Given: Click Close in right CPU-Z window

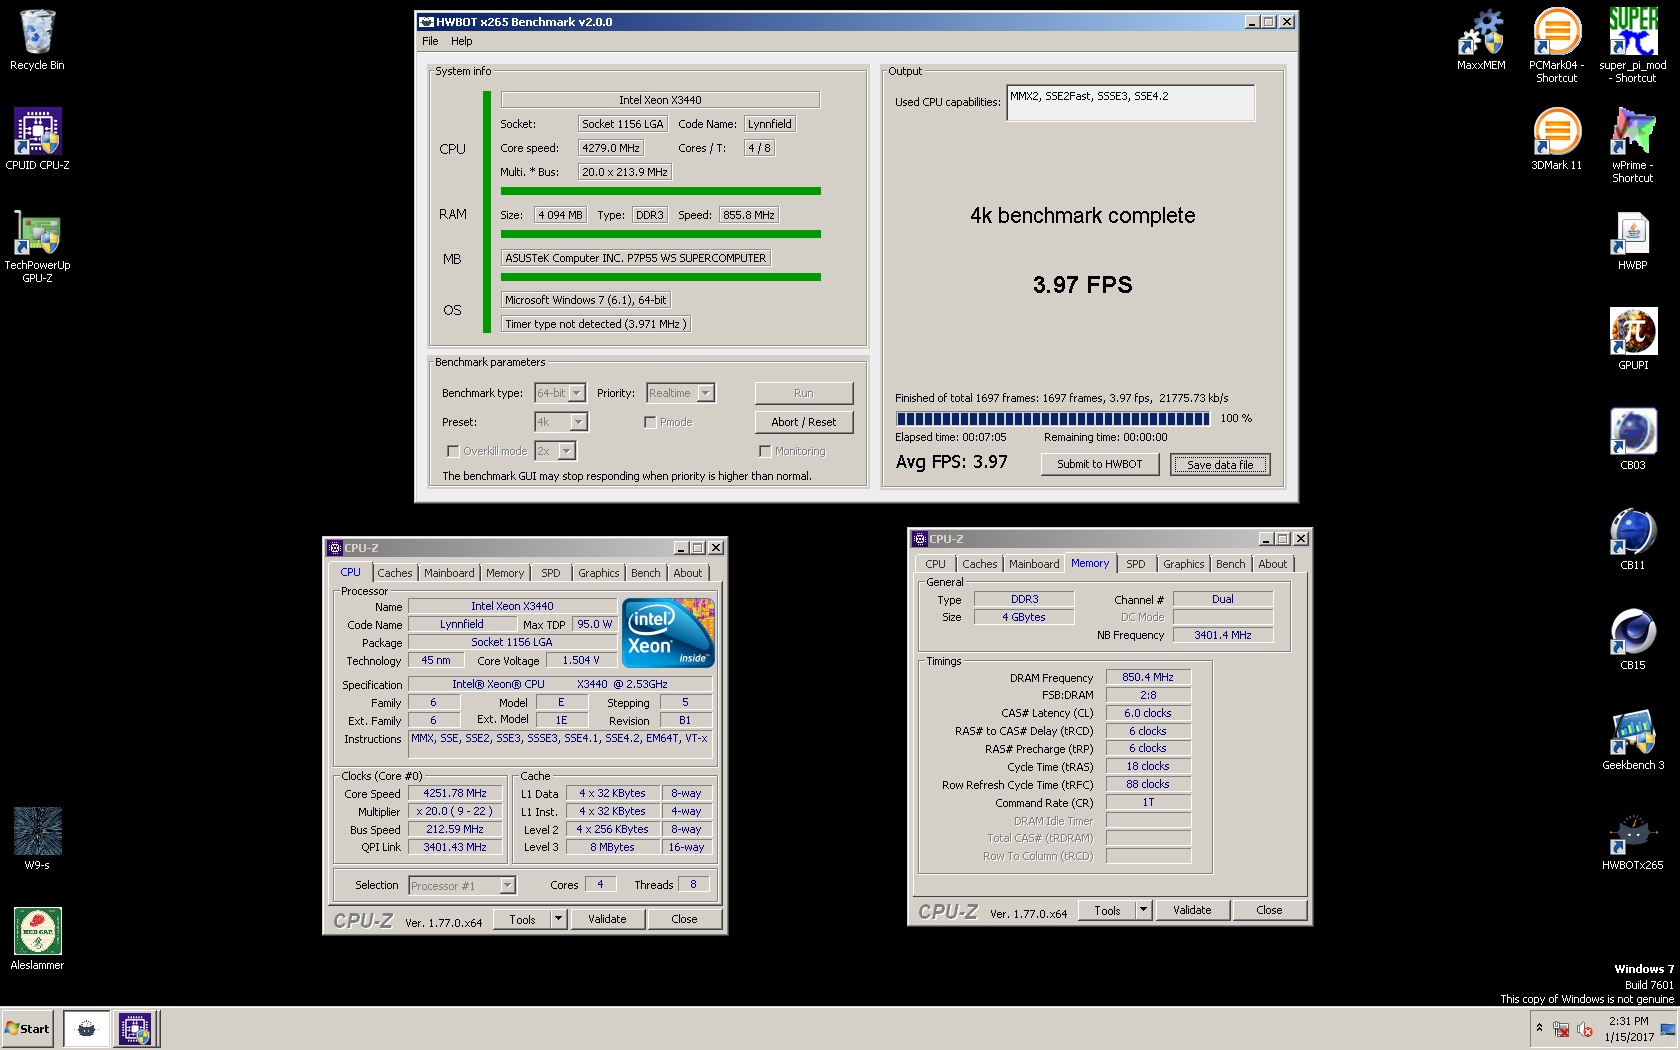Looking at the screenshot, I should click(x=1269, y=910).
